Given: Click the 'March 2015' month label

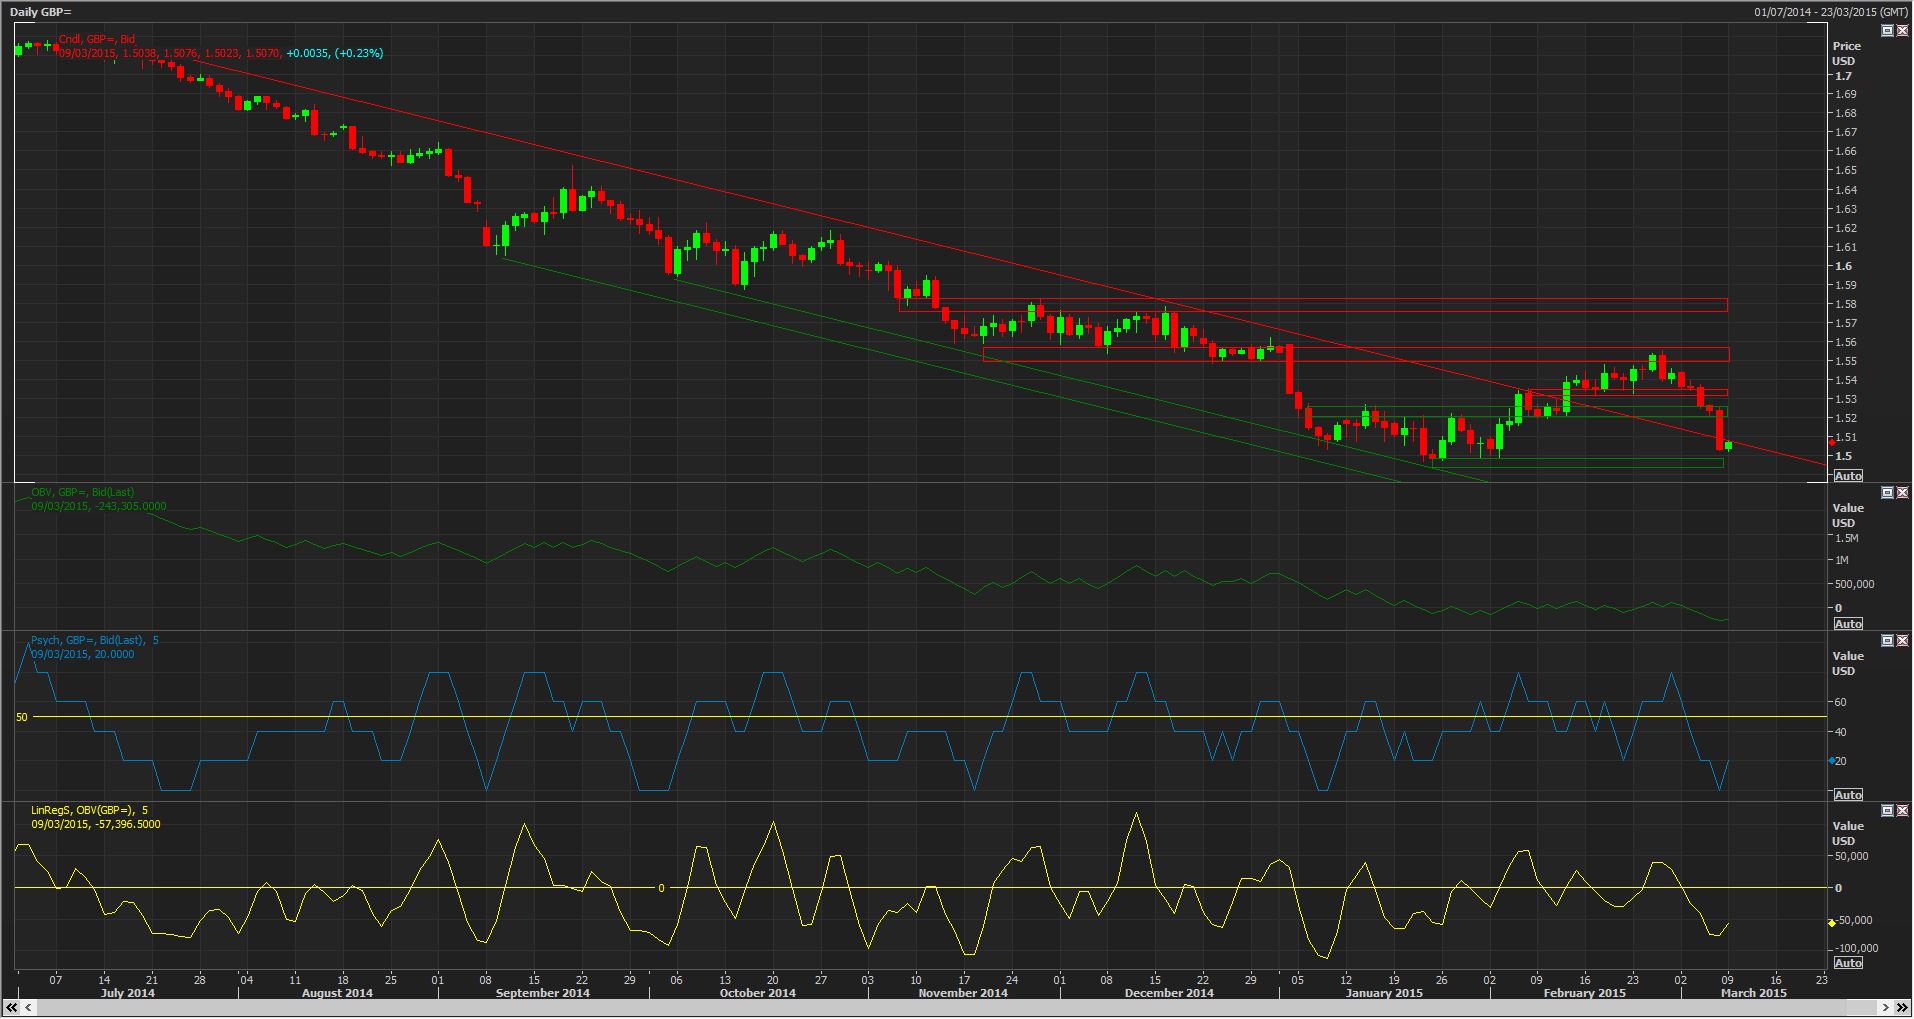Looking at the screenshot, I should point(1753,993).
